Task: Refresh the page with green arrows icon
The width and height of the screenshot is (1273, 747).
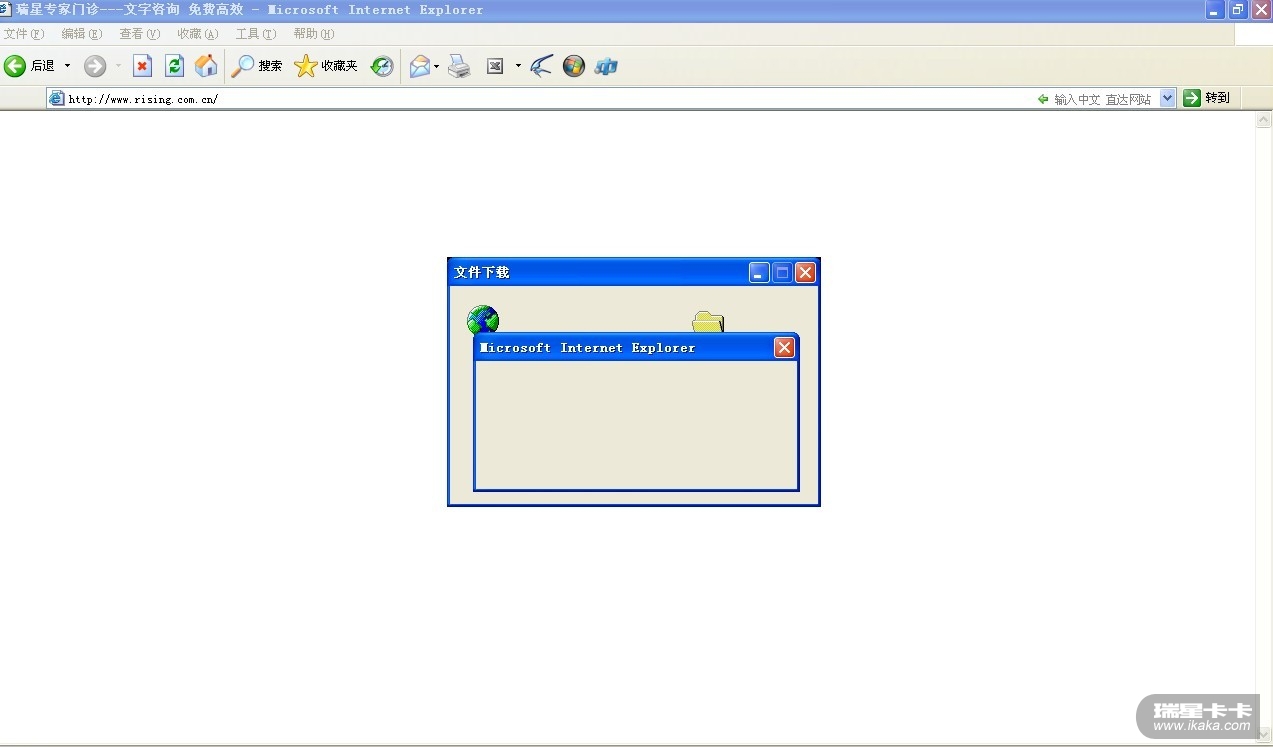Action: 174,66
